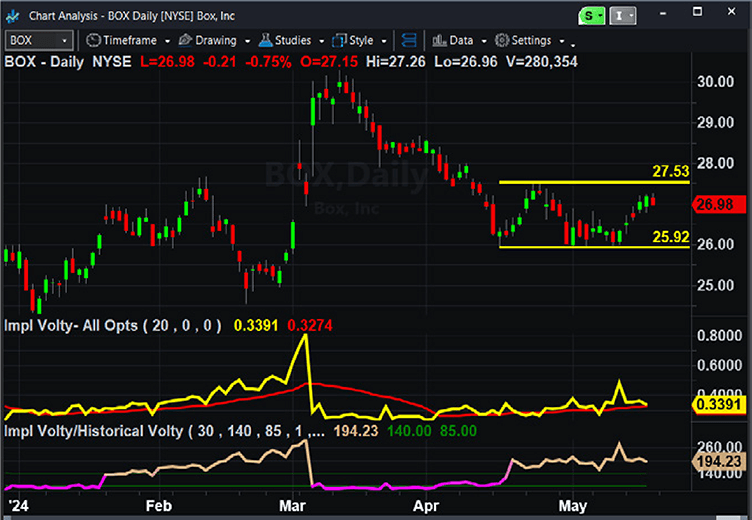Click the Hi=27.26 high readout
The height and width of the screenshot is (520, 752).
coord(396,62)
